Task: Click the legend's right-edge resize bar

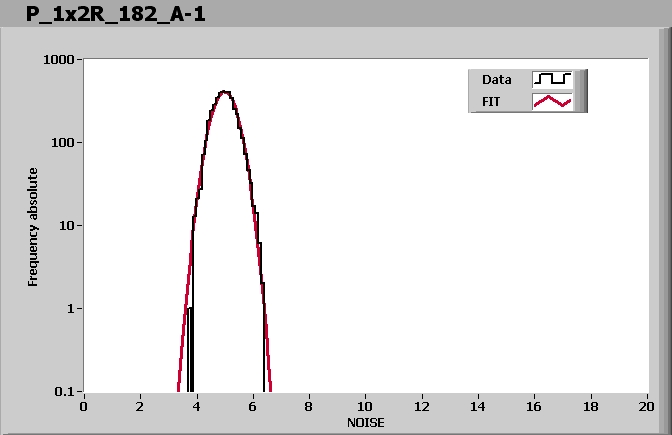Action: [580, 91]
